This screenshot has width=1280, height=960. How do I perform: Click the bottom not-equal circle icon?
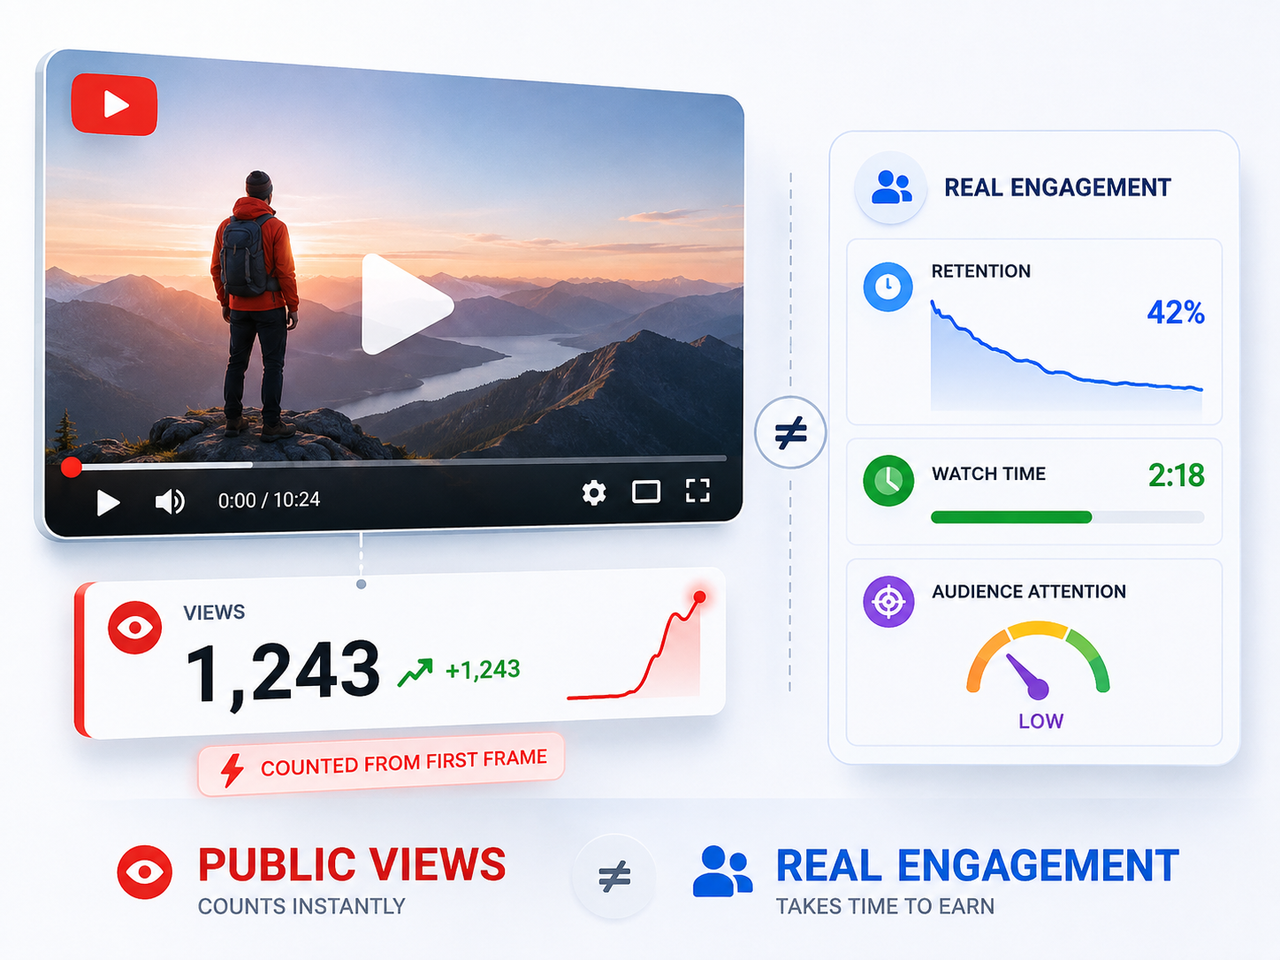614,876
